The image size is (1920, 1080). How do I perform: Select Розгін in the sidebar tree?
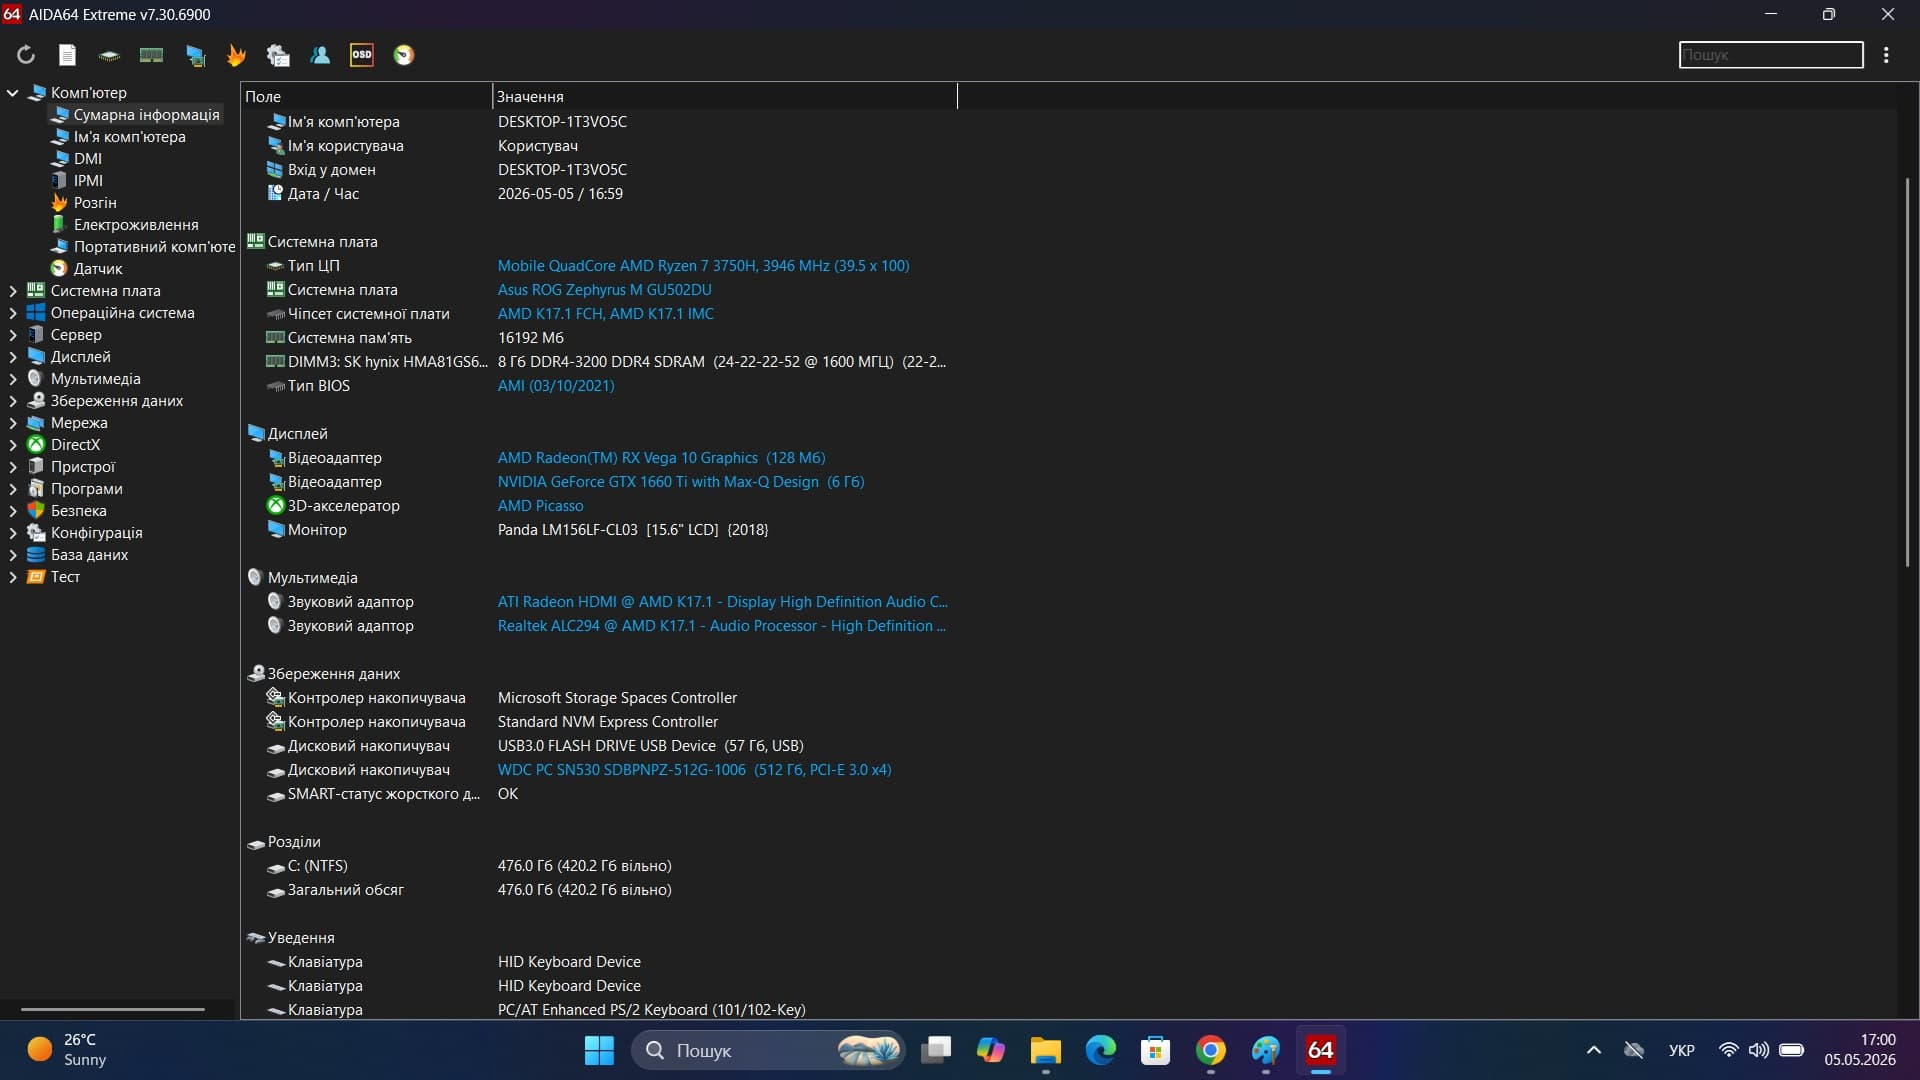tap(95, 203)
